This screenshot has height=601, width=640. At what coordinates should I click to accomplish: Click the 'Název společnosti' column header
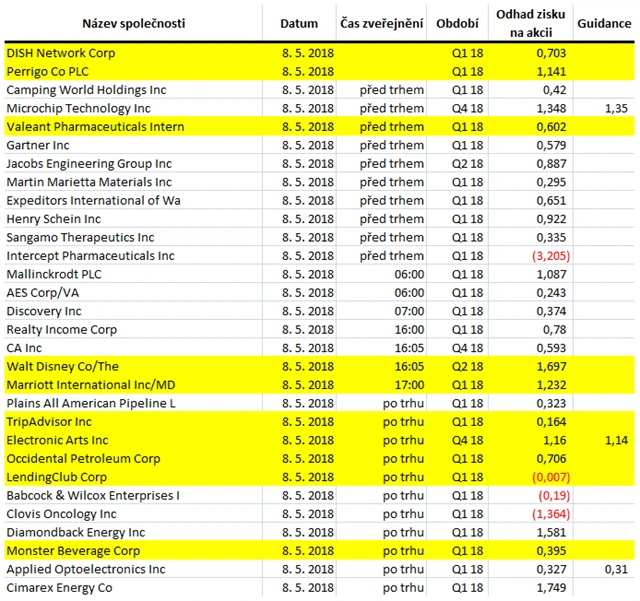[x=132, y=23]
